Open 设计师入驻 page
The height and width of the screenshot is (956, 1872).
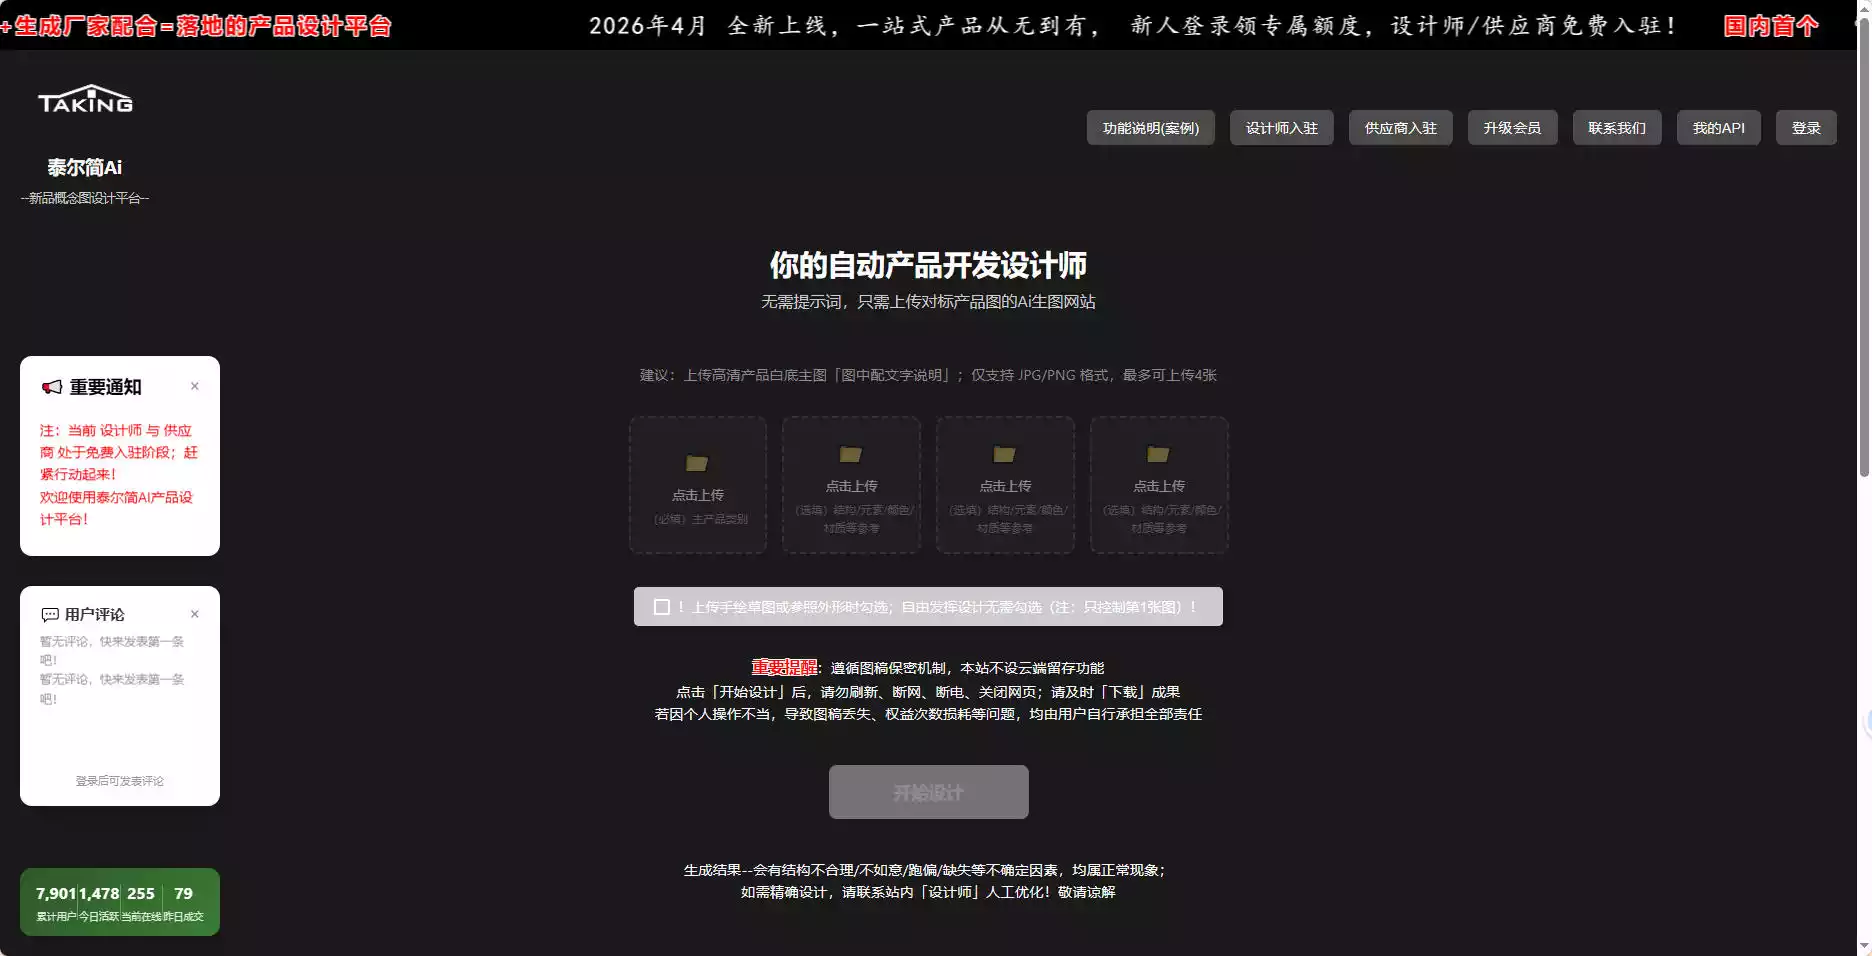click(1281, 128)
